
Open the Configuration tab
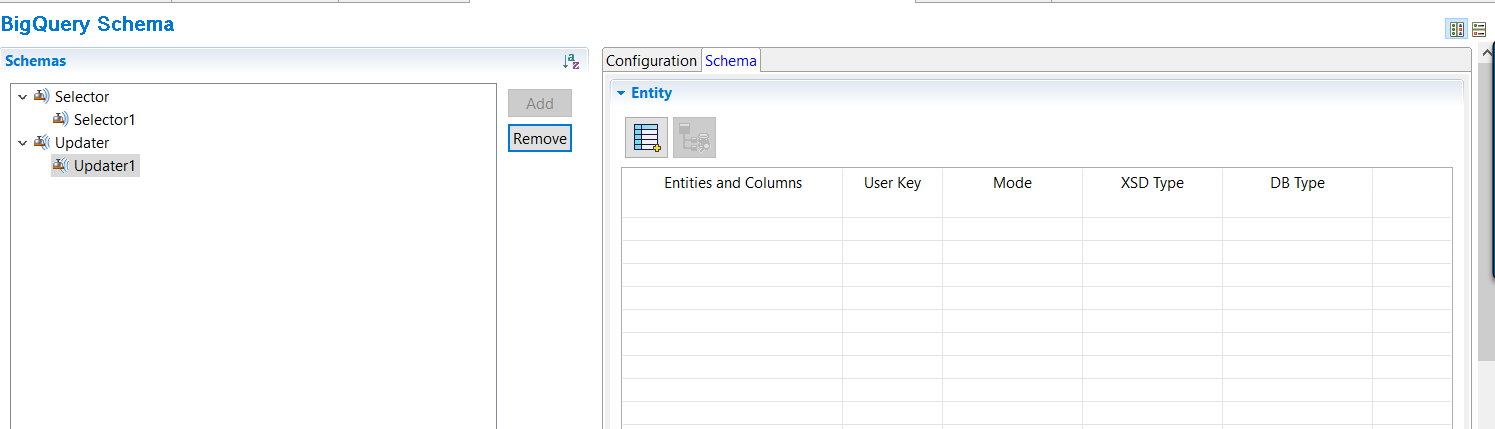pyautogui.click(x=652, y=61)
